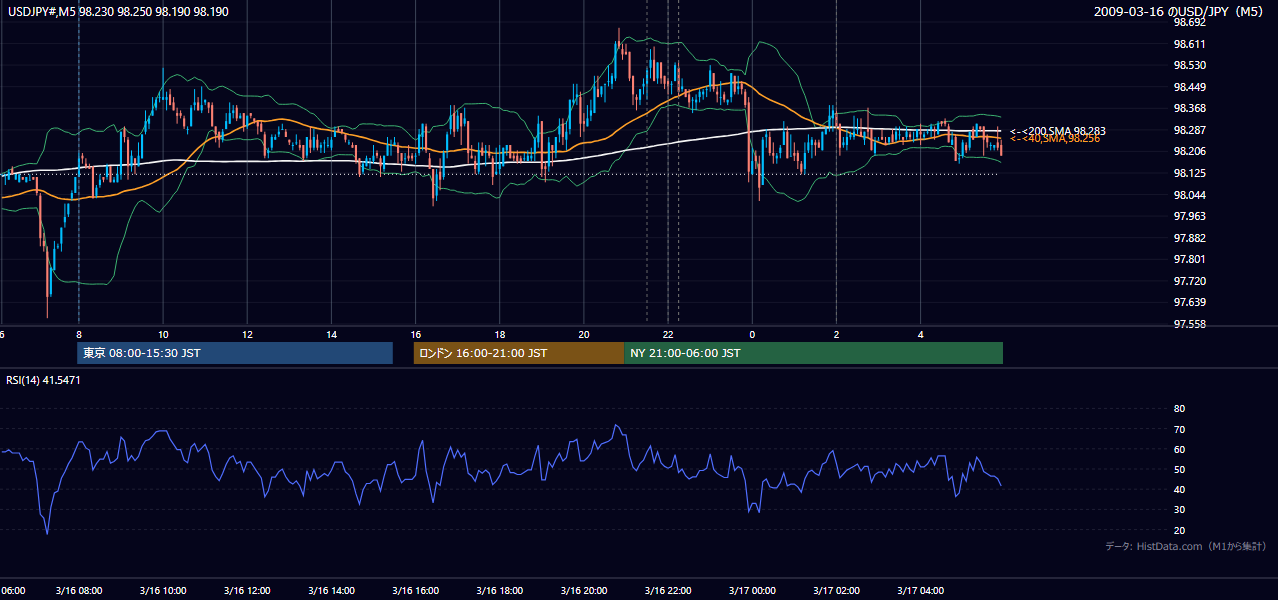1278x600 pixels.
Task: Click the 97.558 price axis label
Action: pos(1189,324)
